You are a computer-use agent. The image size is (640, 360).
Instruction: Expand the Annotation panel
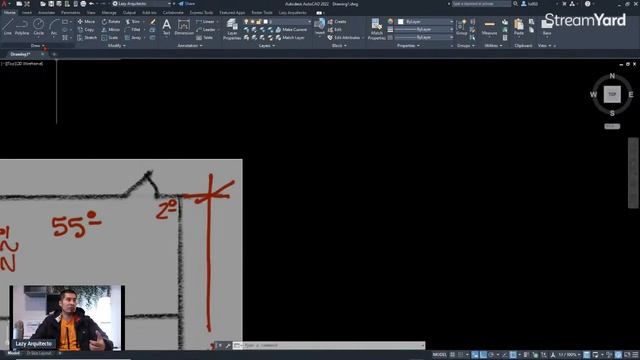pyautogui.click(x=190, y=46)
